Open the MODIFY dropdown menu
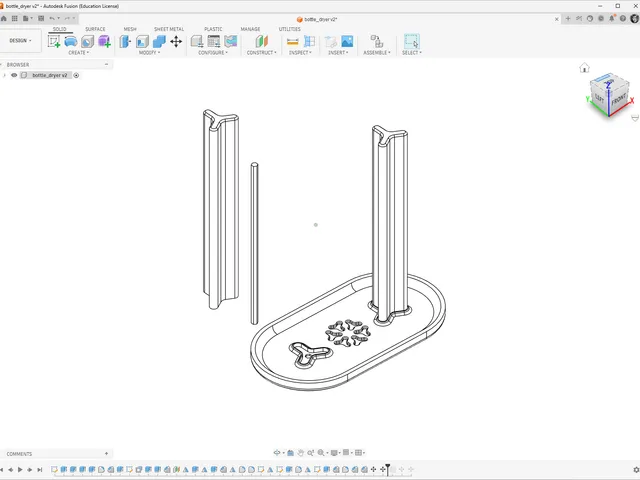 [x=149, y=53]
